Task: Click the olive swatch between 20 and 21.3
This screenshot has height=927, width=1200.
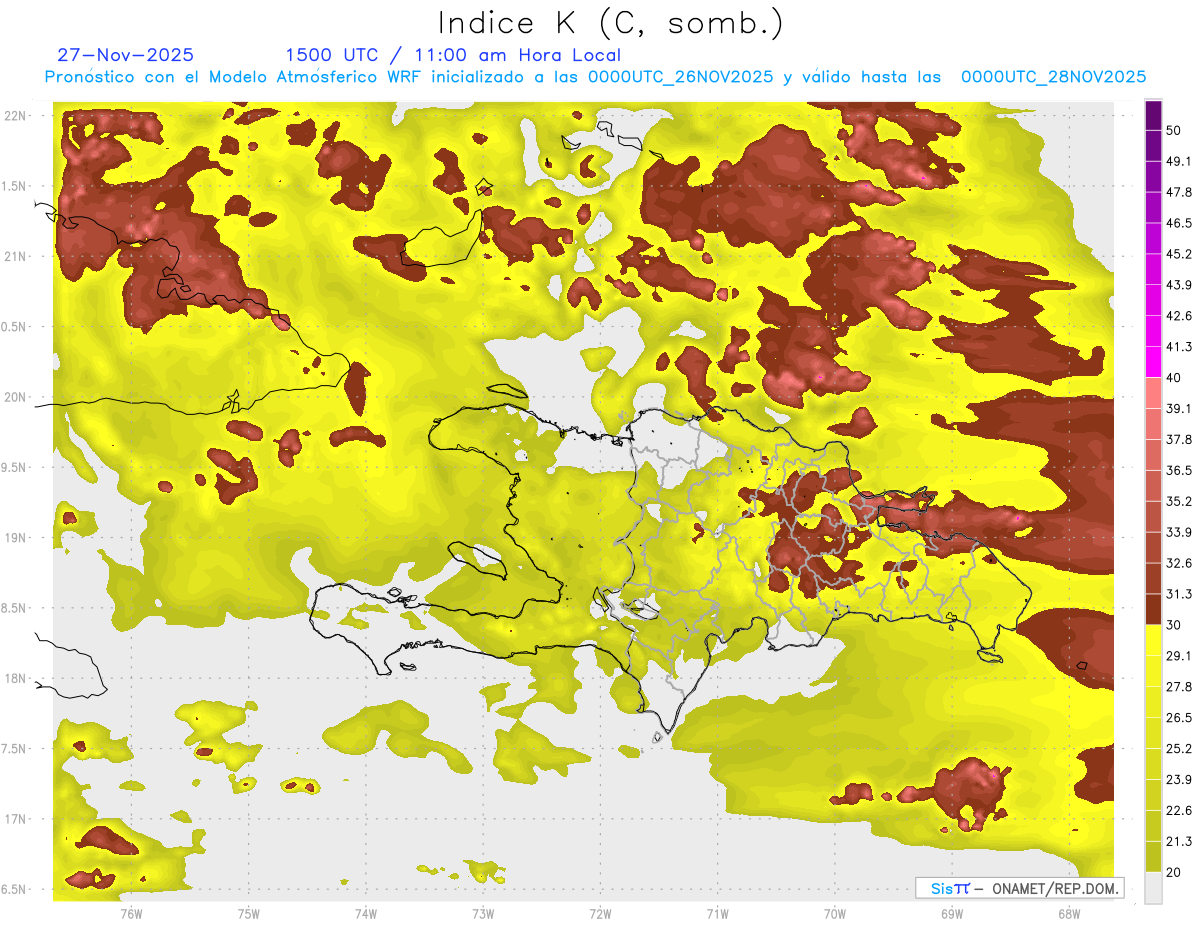Action: click(x=1153, y=858)
